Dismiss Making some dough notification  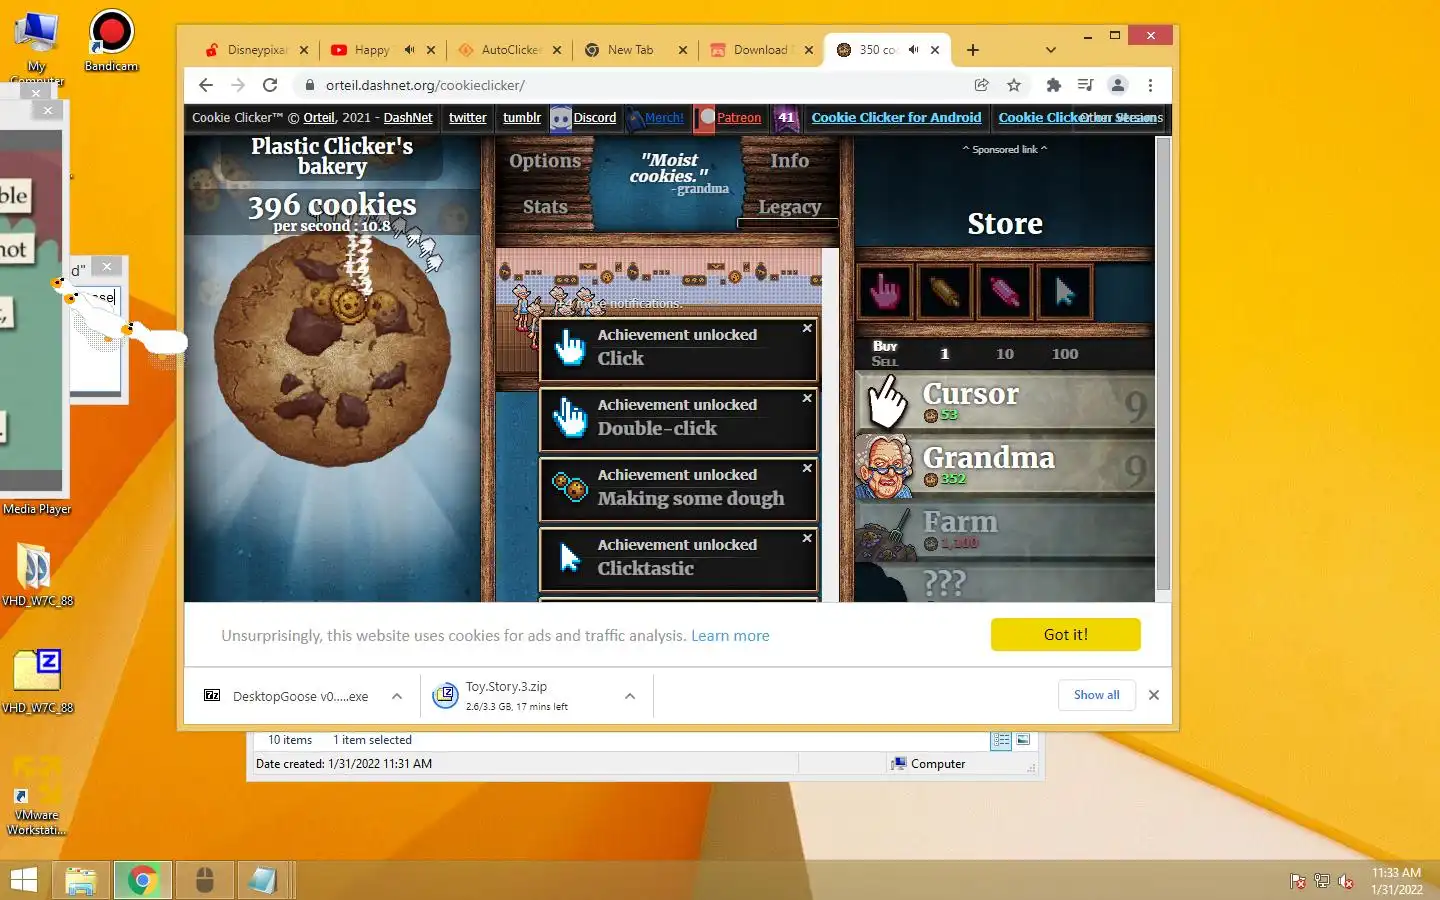pyautogui.click(x=807, y=468)
